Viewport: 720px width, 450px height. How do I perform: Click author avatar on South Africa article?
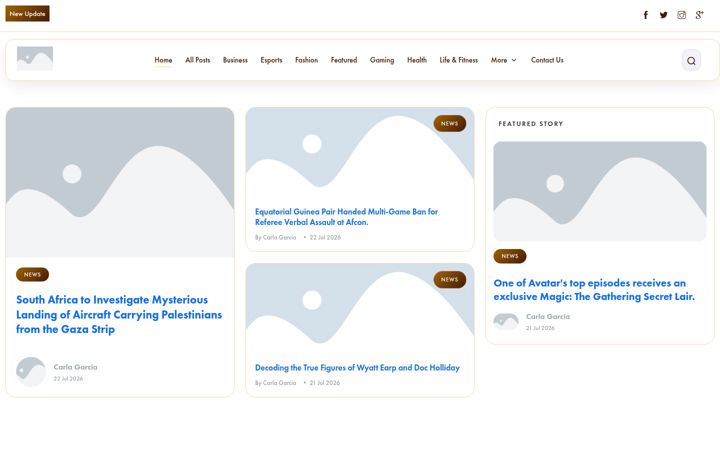31,372
